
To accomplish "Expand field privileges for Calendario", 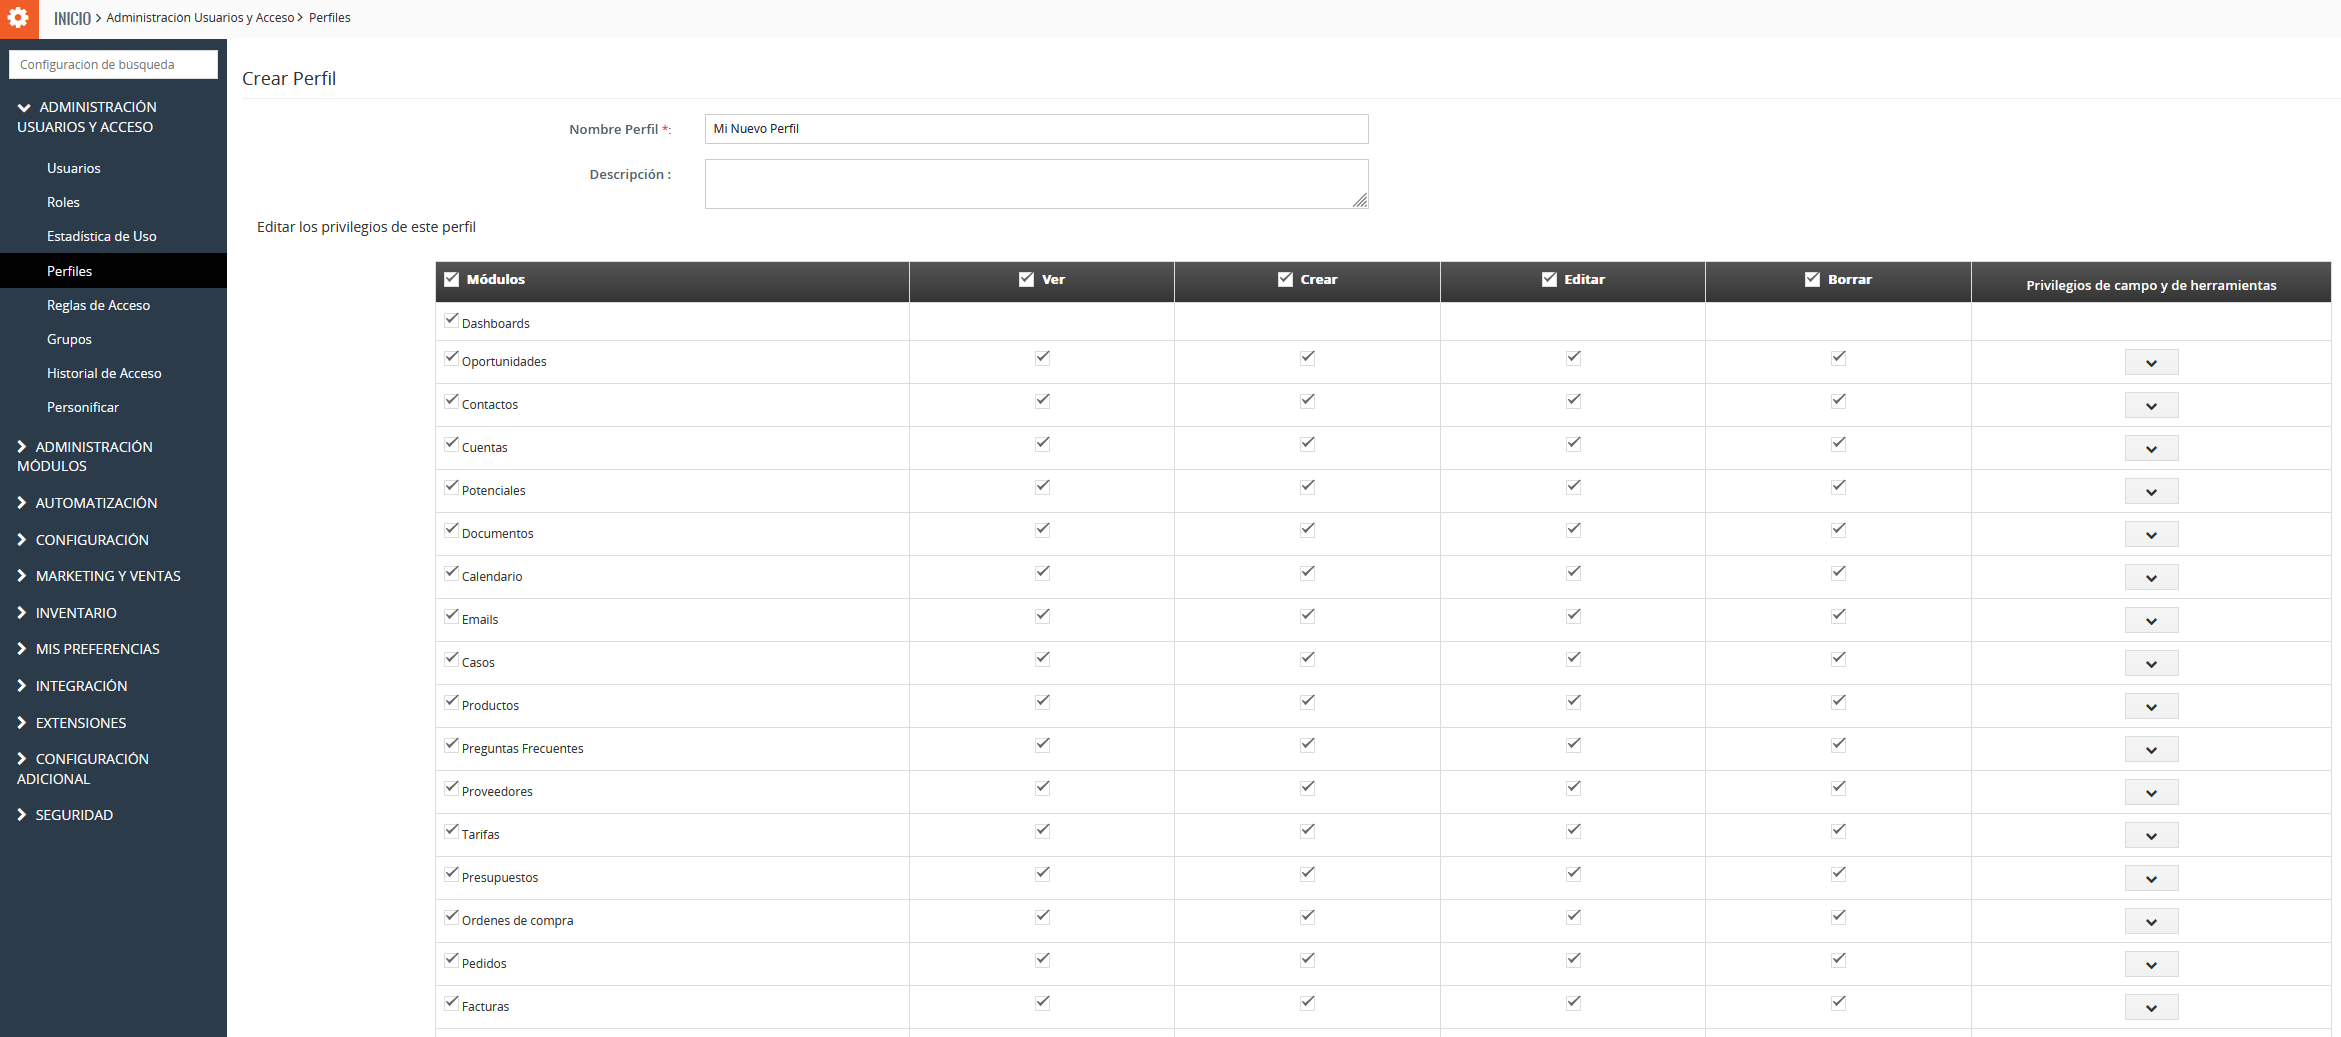I will click(2151, 577).
